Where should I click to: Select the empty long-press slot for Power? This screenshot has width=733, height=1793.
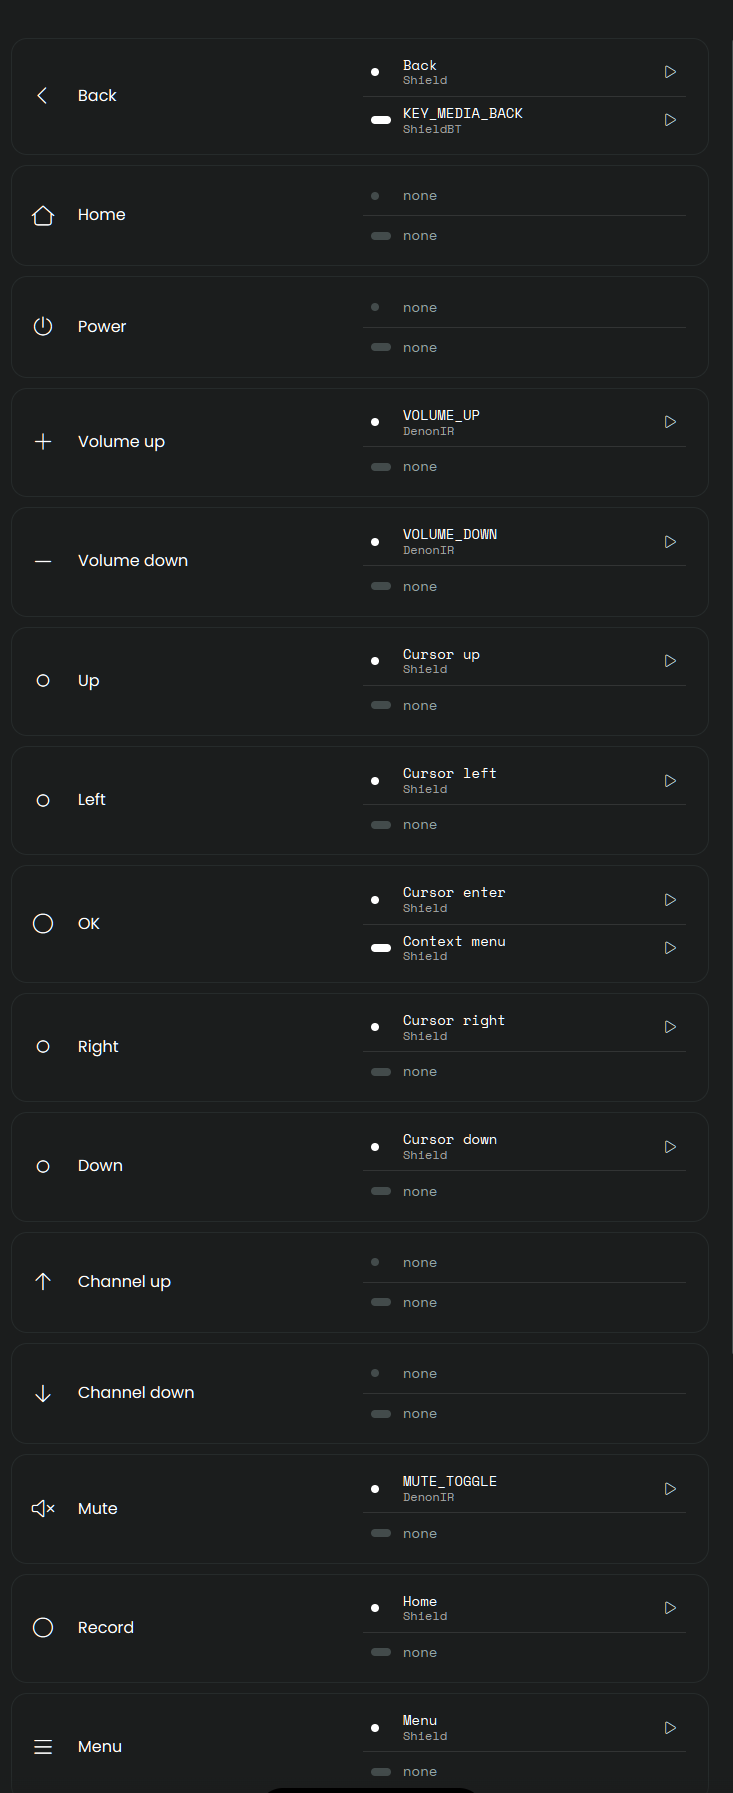(x=420, y=348)
